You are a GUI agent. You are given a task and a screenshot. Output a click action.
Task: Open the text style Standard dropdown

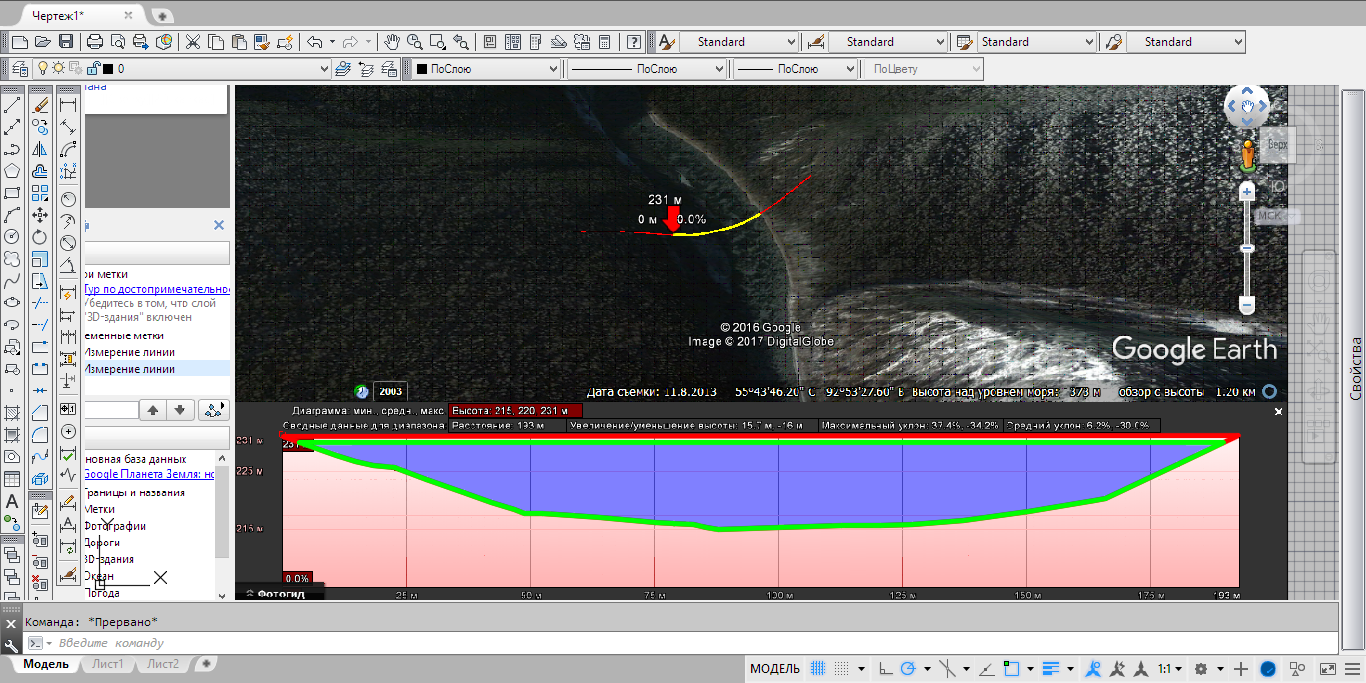pos(739,42)
